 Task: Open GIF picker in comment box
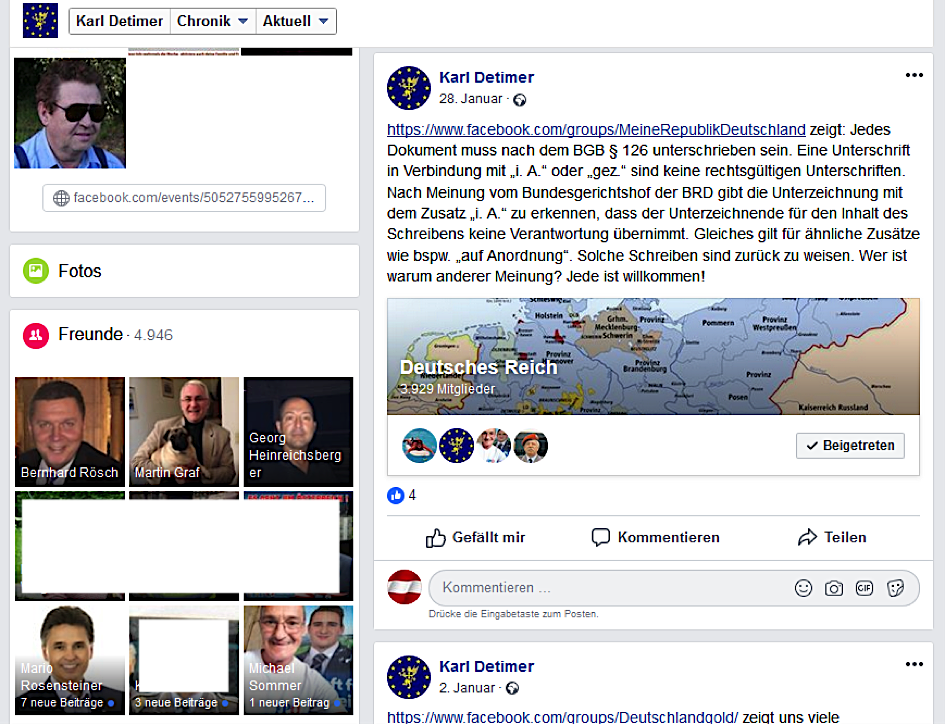[864, 588]
